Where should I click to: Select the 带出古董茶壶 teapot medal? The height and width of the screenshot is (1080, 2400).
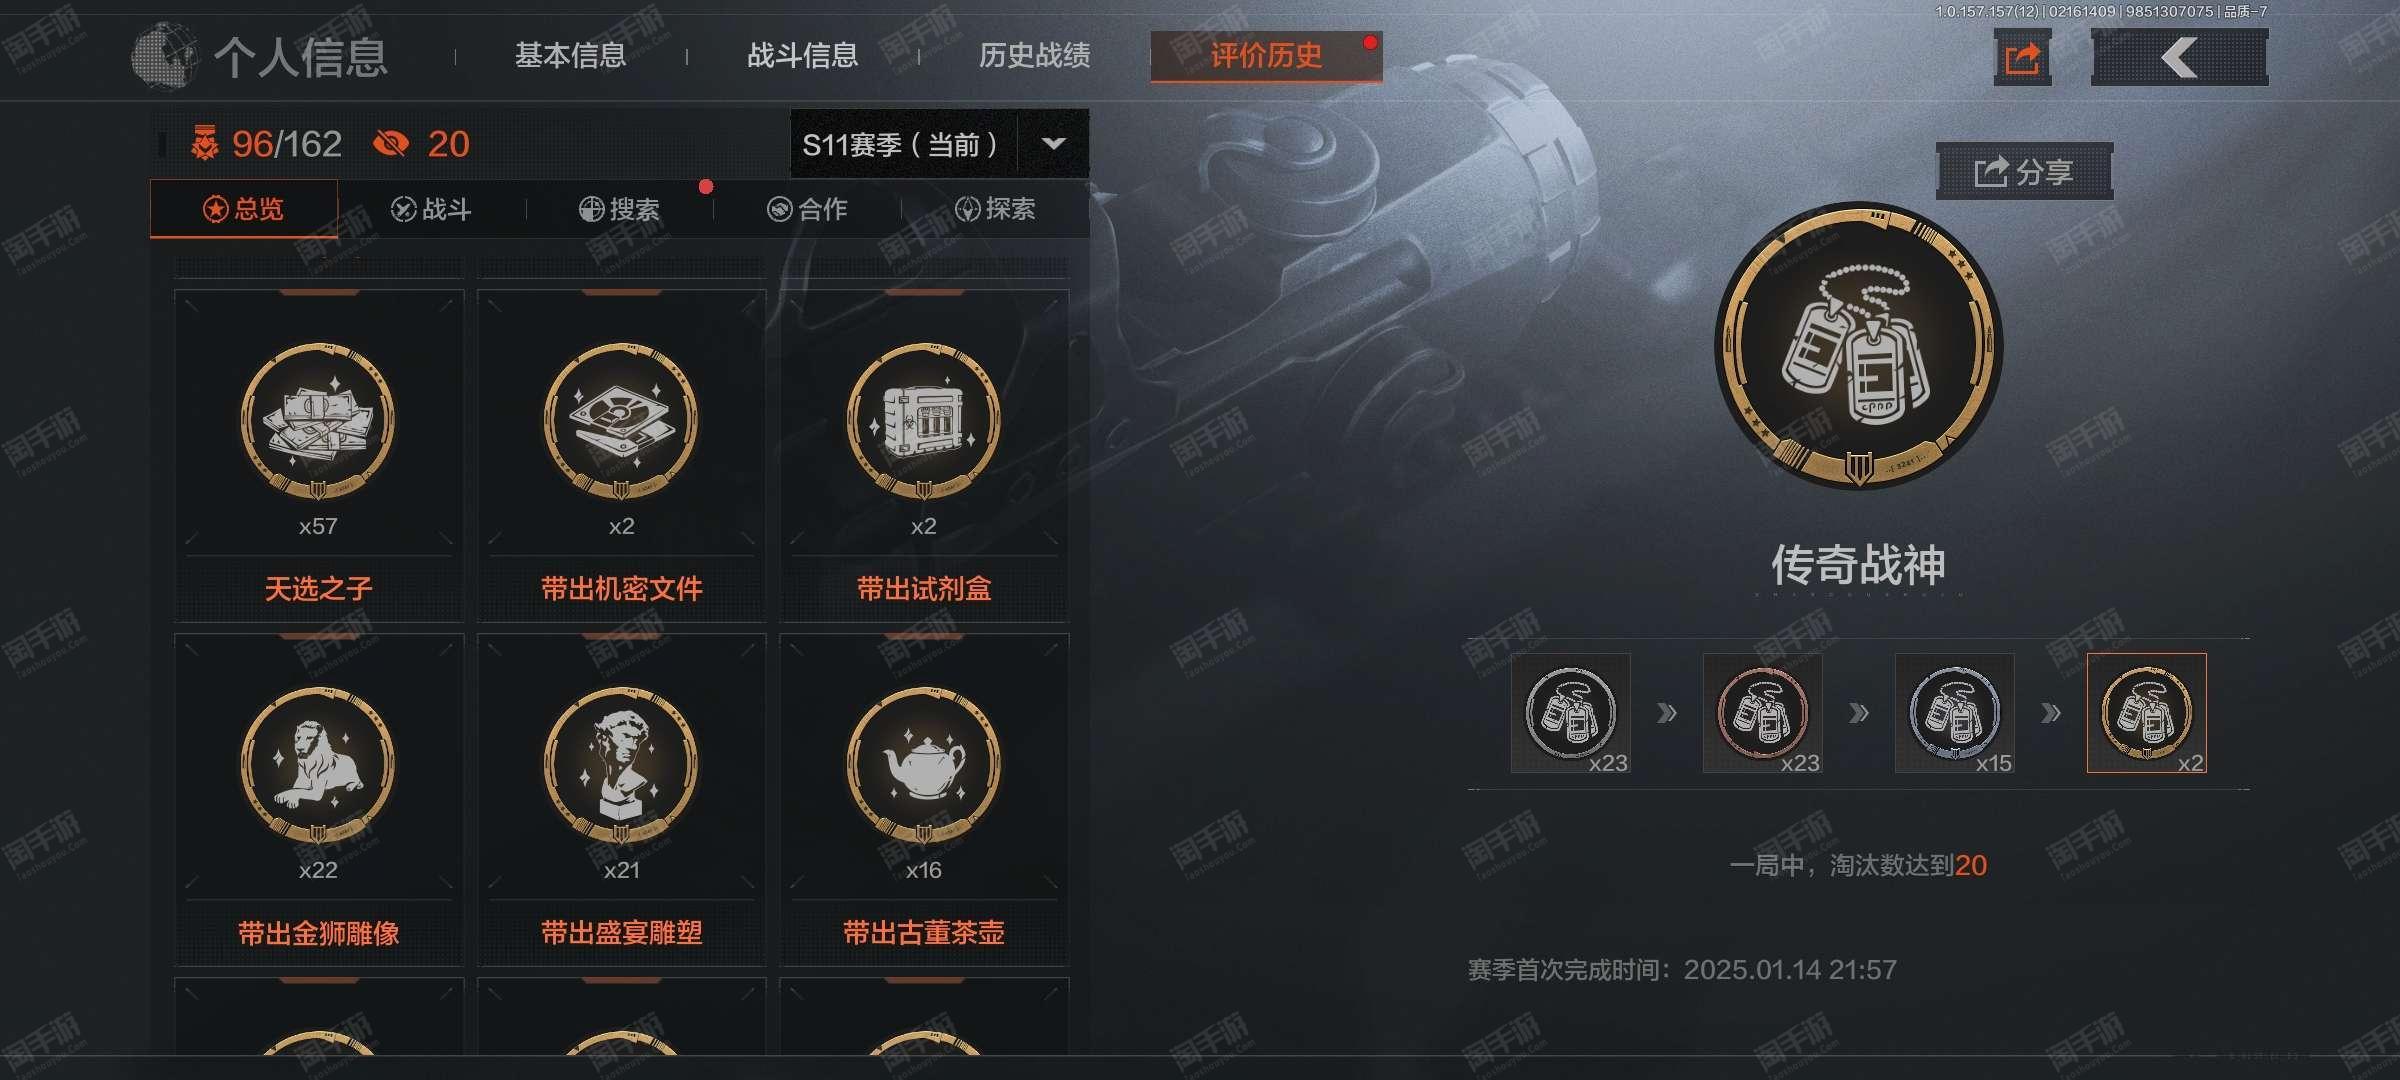click(924, 800)
